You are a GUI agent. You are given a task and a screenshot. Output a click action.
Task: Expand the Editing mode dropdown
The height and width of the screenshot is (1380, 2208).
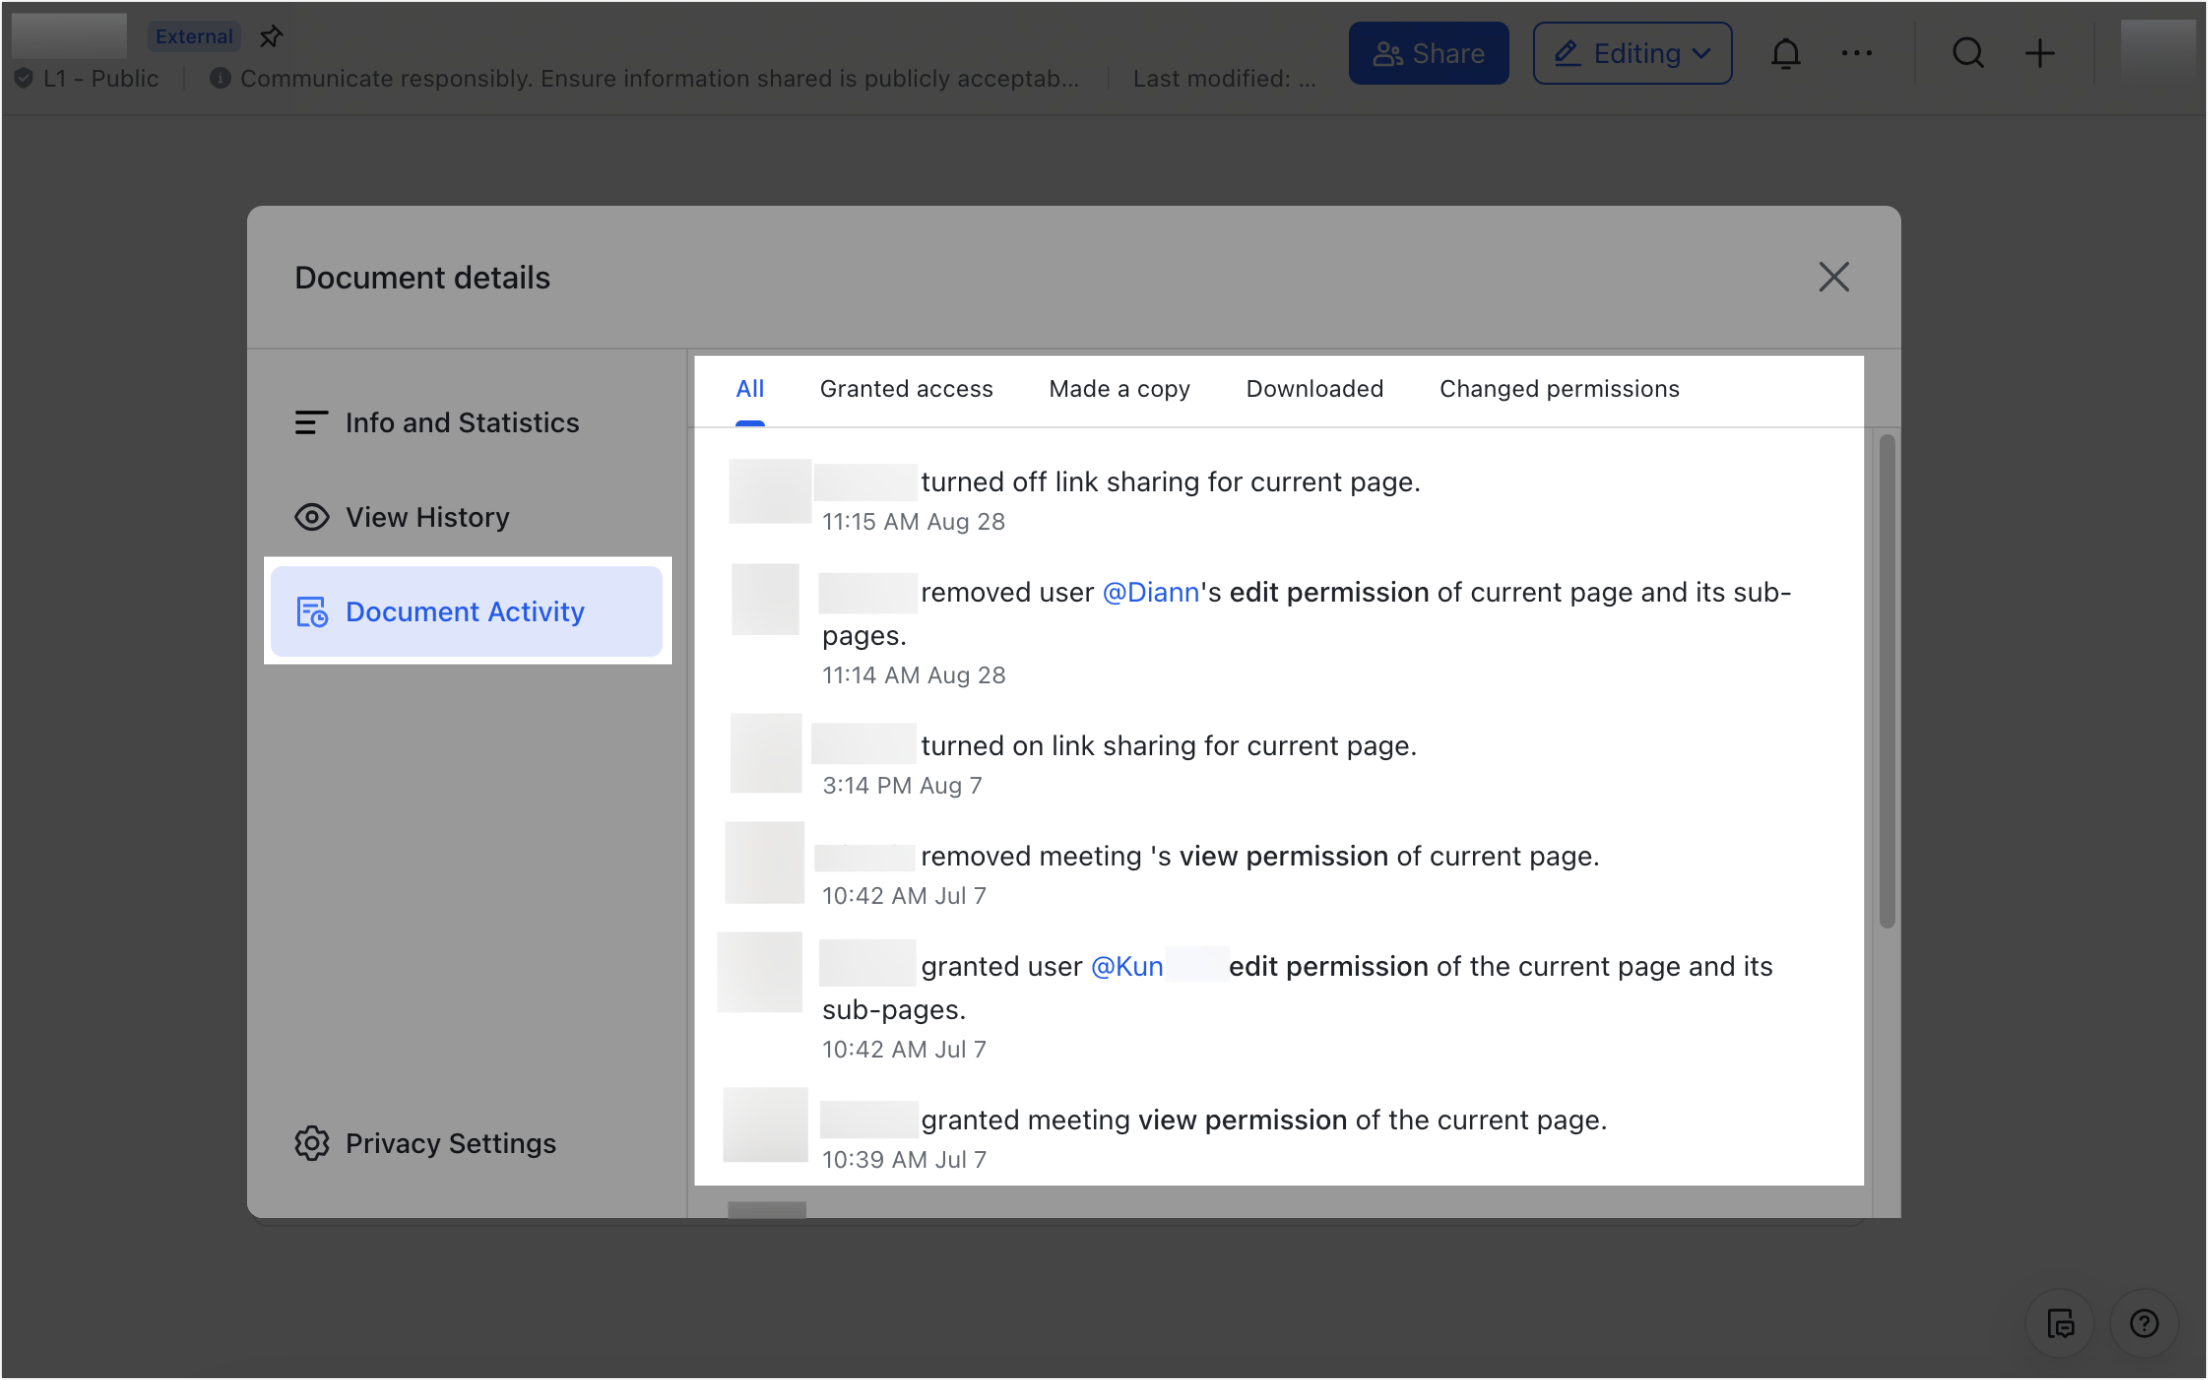tap(1632, 53)
